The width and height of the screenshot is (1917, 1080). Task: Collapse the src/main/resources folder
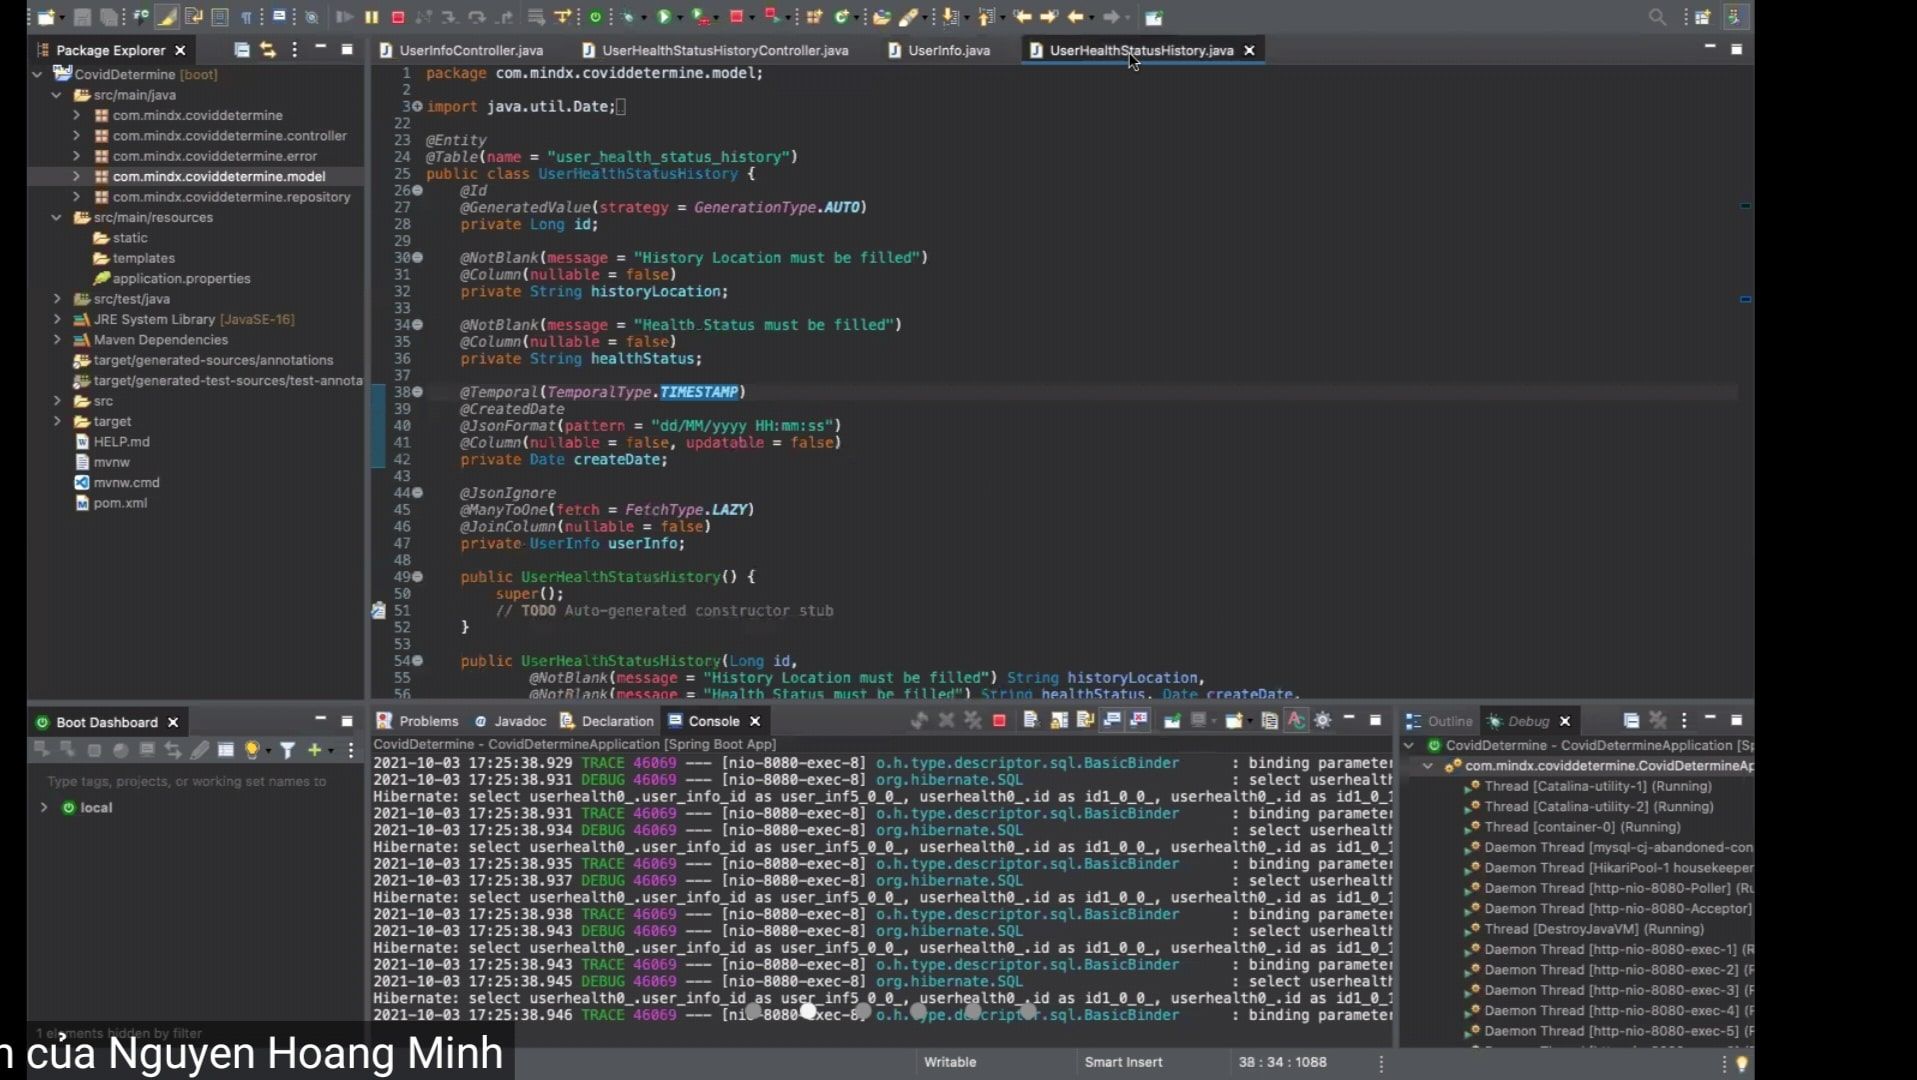tap(57, 217)
